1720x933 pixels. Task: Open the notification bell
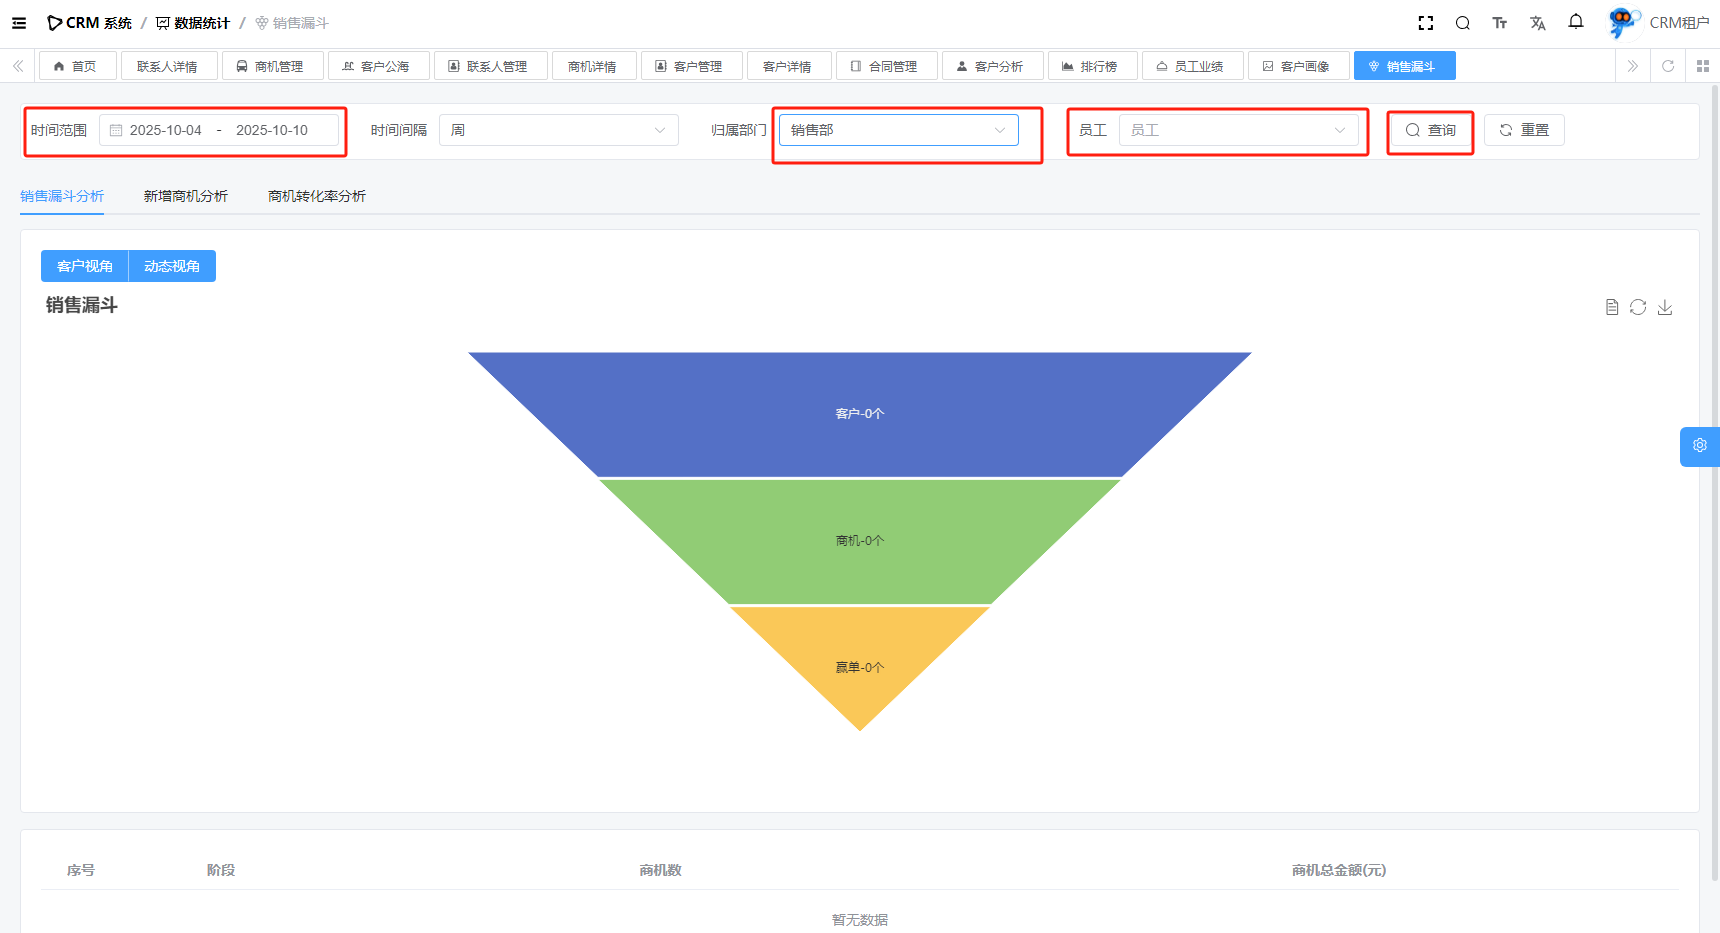point(1576,22)
